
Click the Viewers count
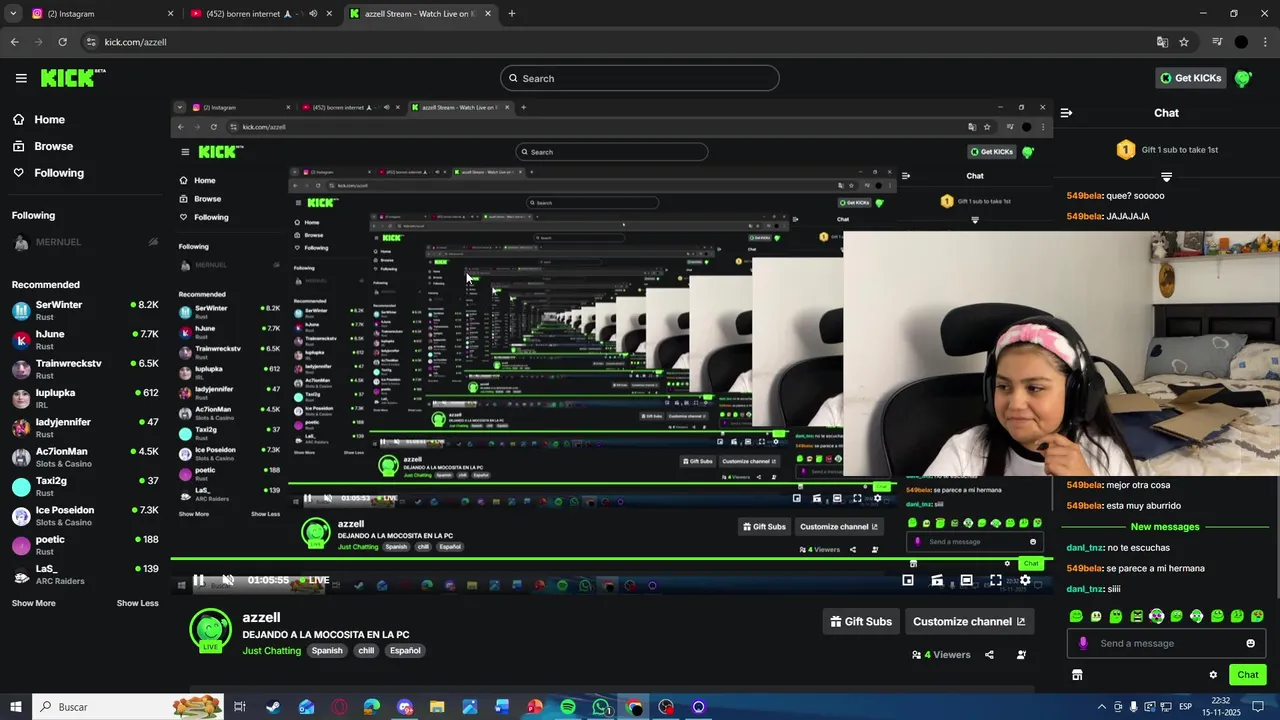coord(941,655)
